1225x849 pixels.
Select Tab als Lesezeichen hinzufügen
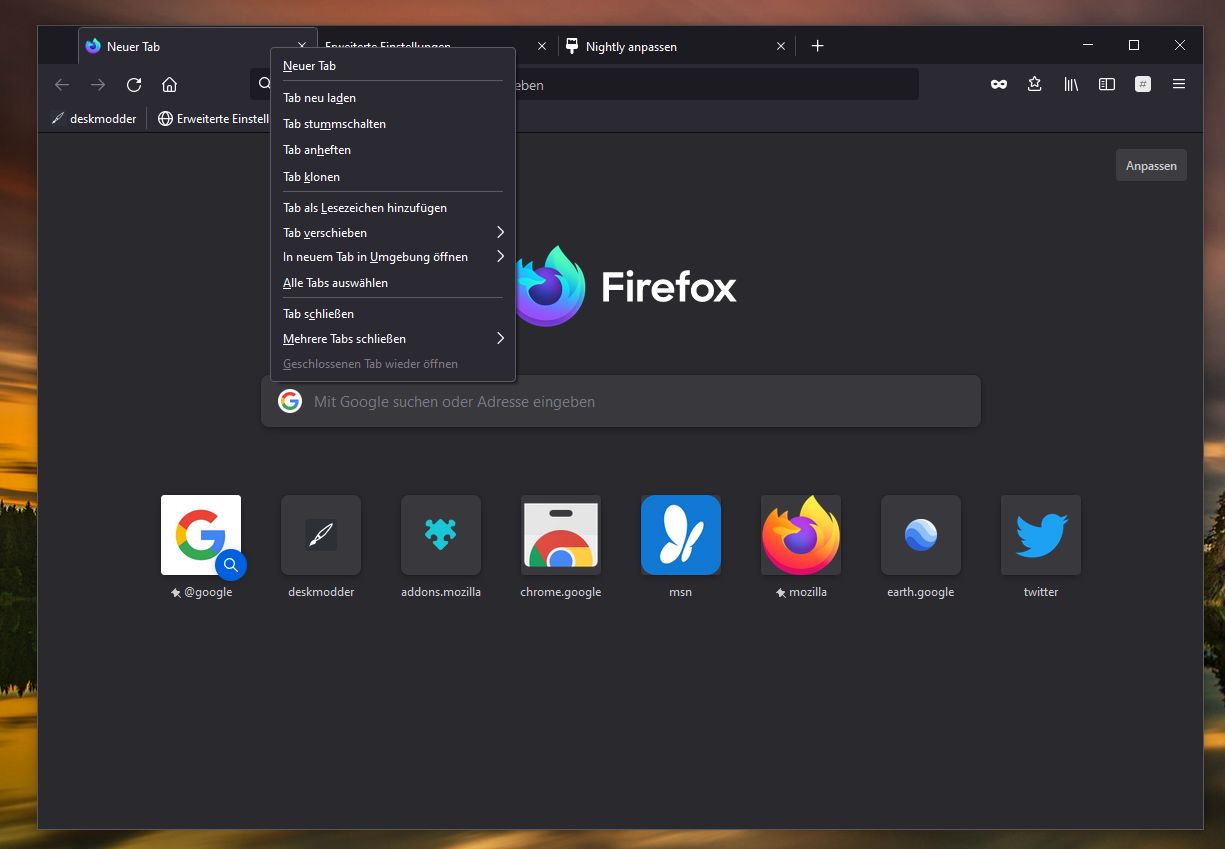(393, 208)
